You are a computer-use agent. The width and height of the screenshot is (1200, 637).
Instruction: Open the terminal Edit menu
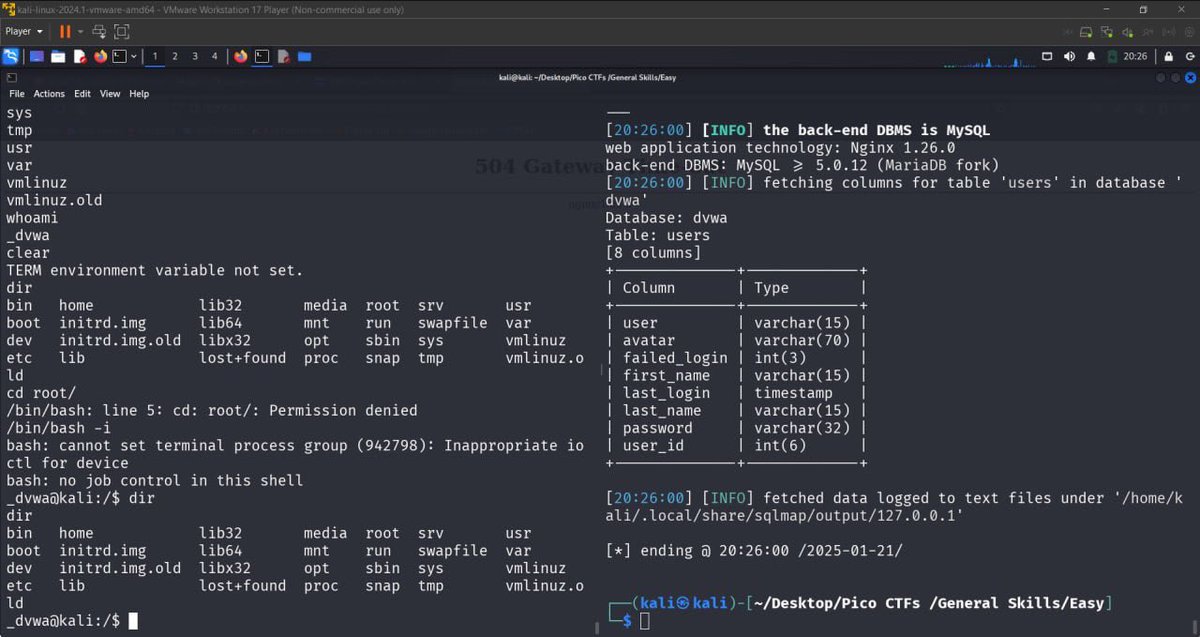[x=82, y=93]
